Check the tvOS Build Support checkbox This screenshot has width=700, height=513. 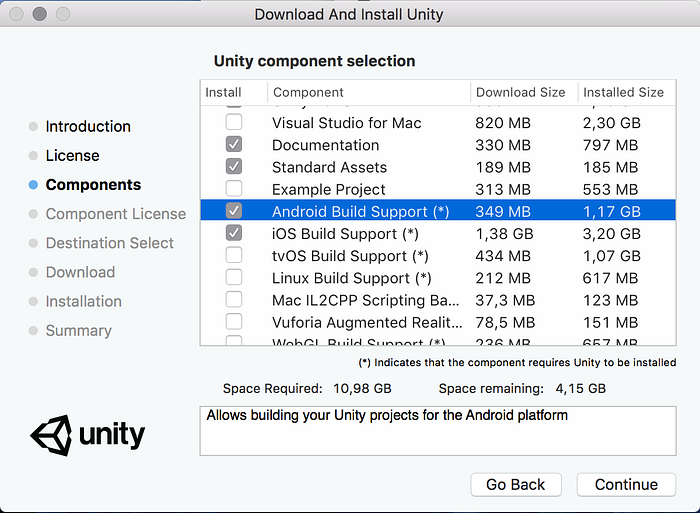pos(234,255)
